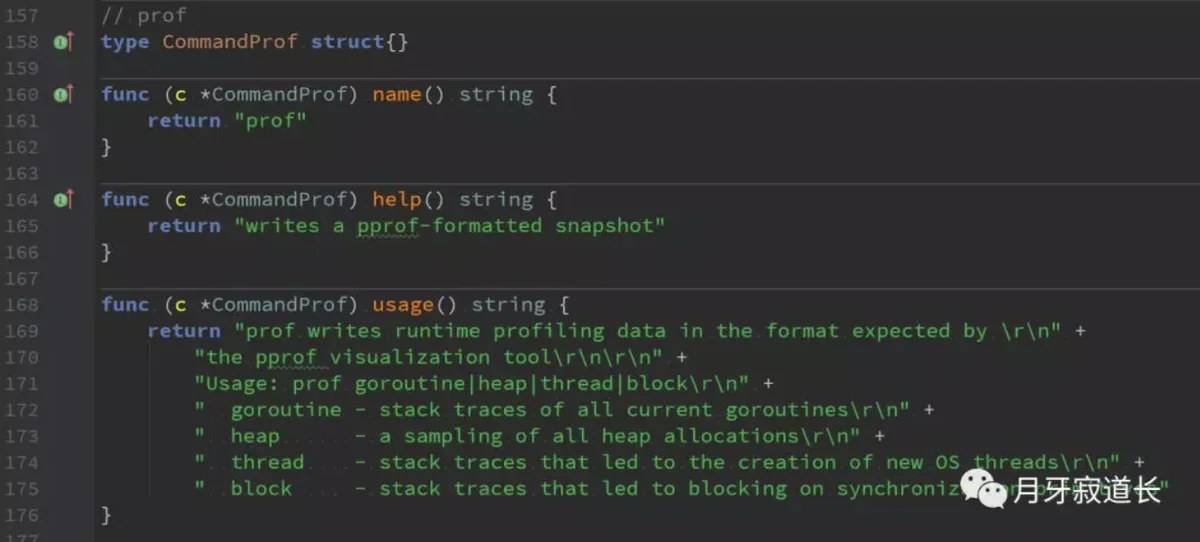1200x542 pixels.
Task: Click the 月牙寂道长 watermark text
Action: (1086, 491)
